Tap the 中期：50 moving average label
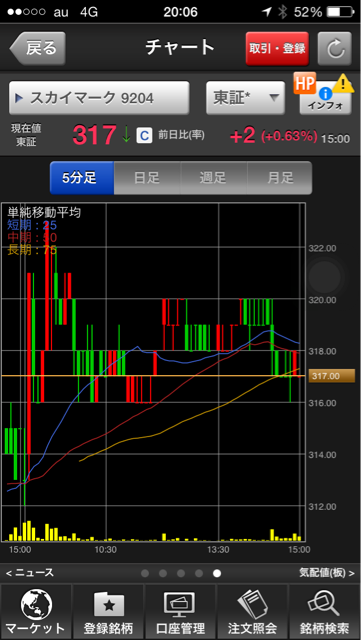361x640 pixels. coord(32,238)
